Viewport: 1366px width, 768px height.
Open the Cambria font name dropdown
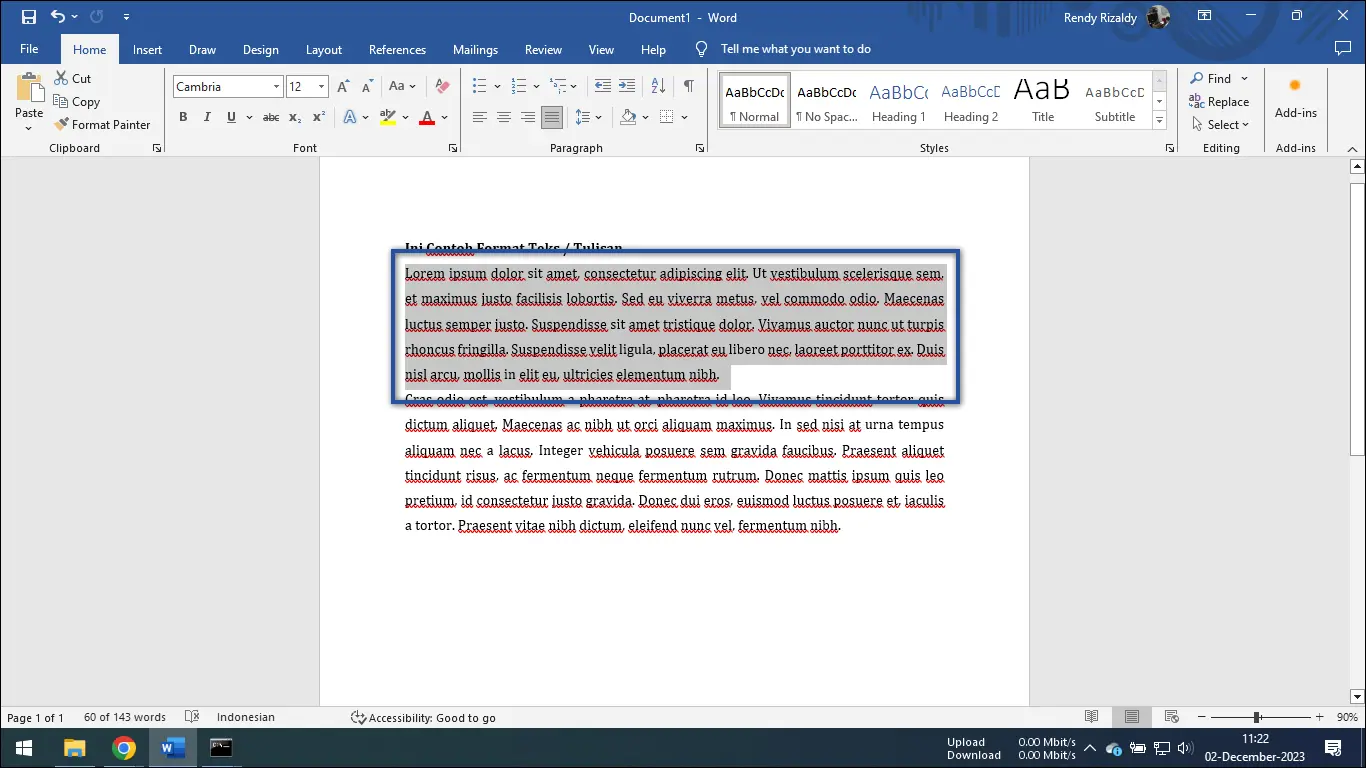pyautogui.click(x=277, y=86)
